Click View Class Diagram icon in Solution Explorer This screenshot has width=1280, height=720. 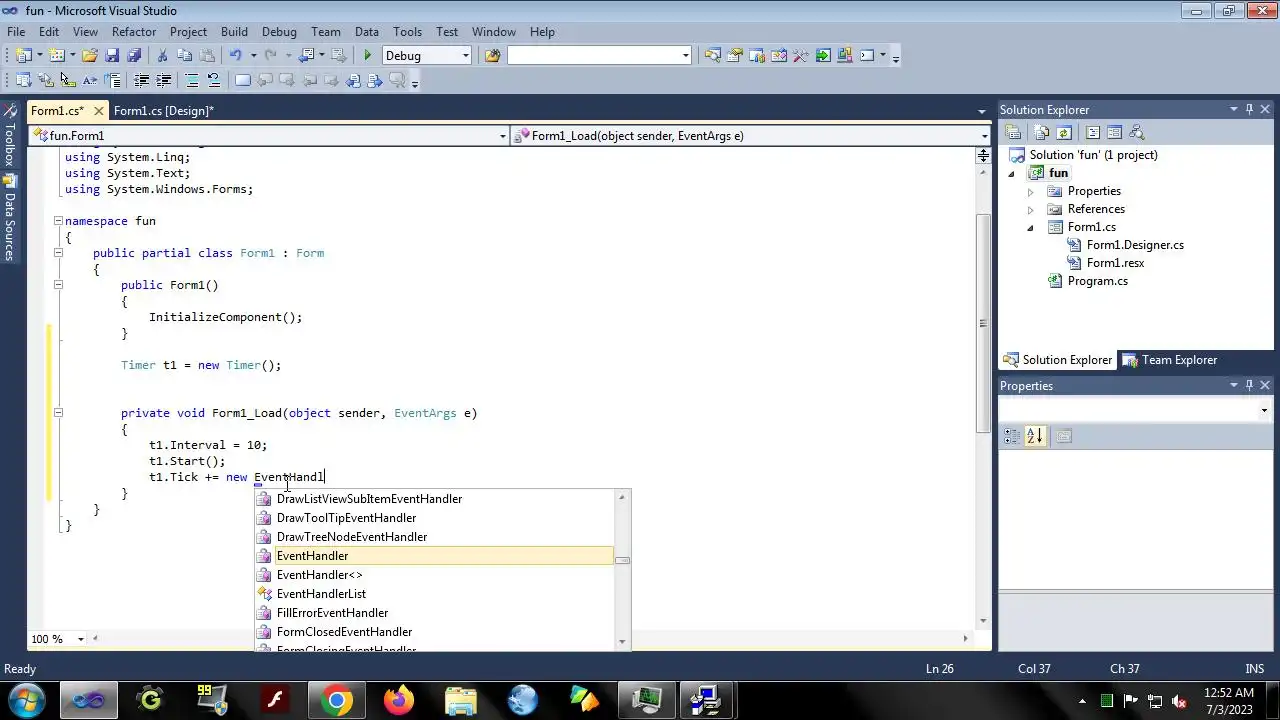(x=1136, y=132)
